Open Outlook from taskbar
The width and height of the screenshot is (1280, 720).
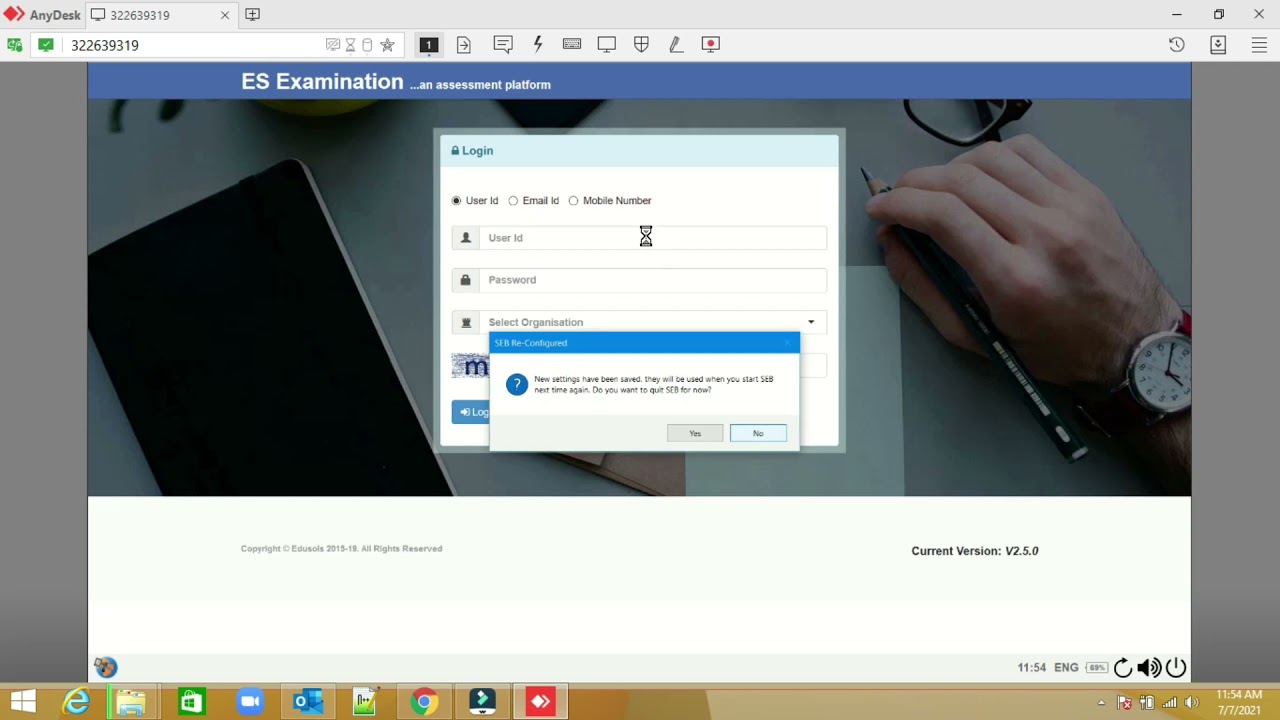coord(307,702)
